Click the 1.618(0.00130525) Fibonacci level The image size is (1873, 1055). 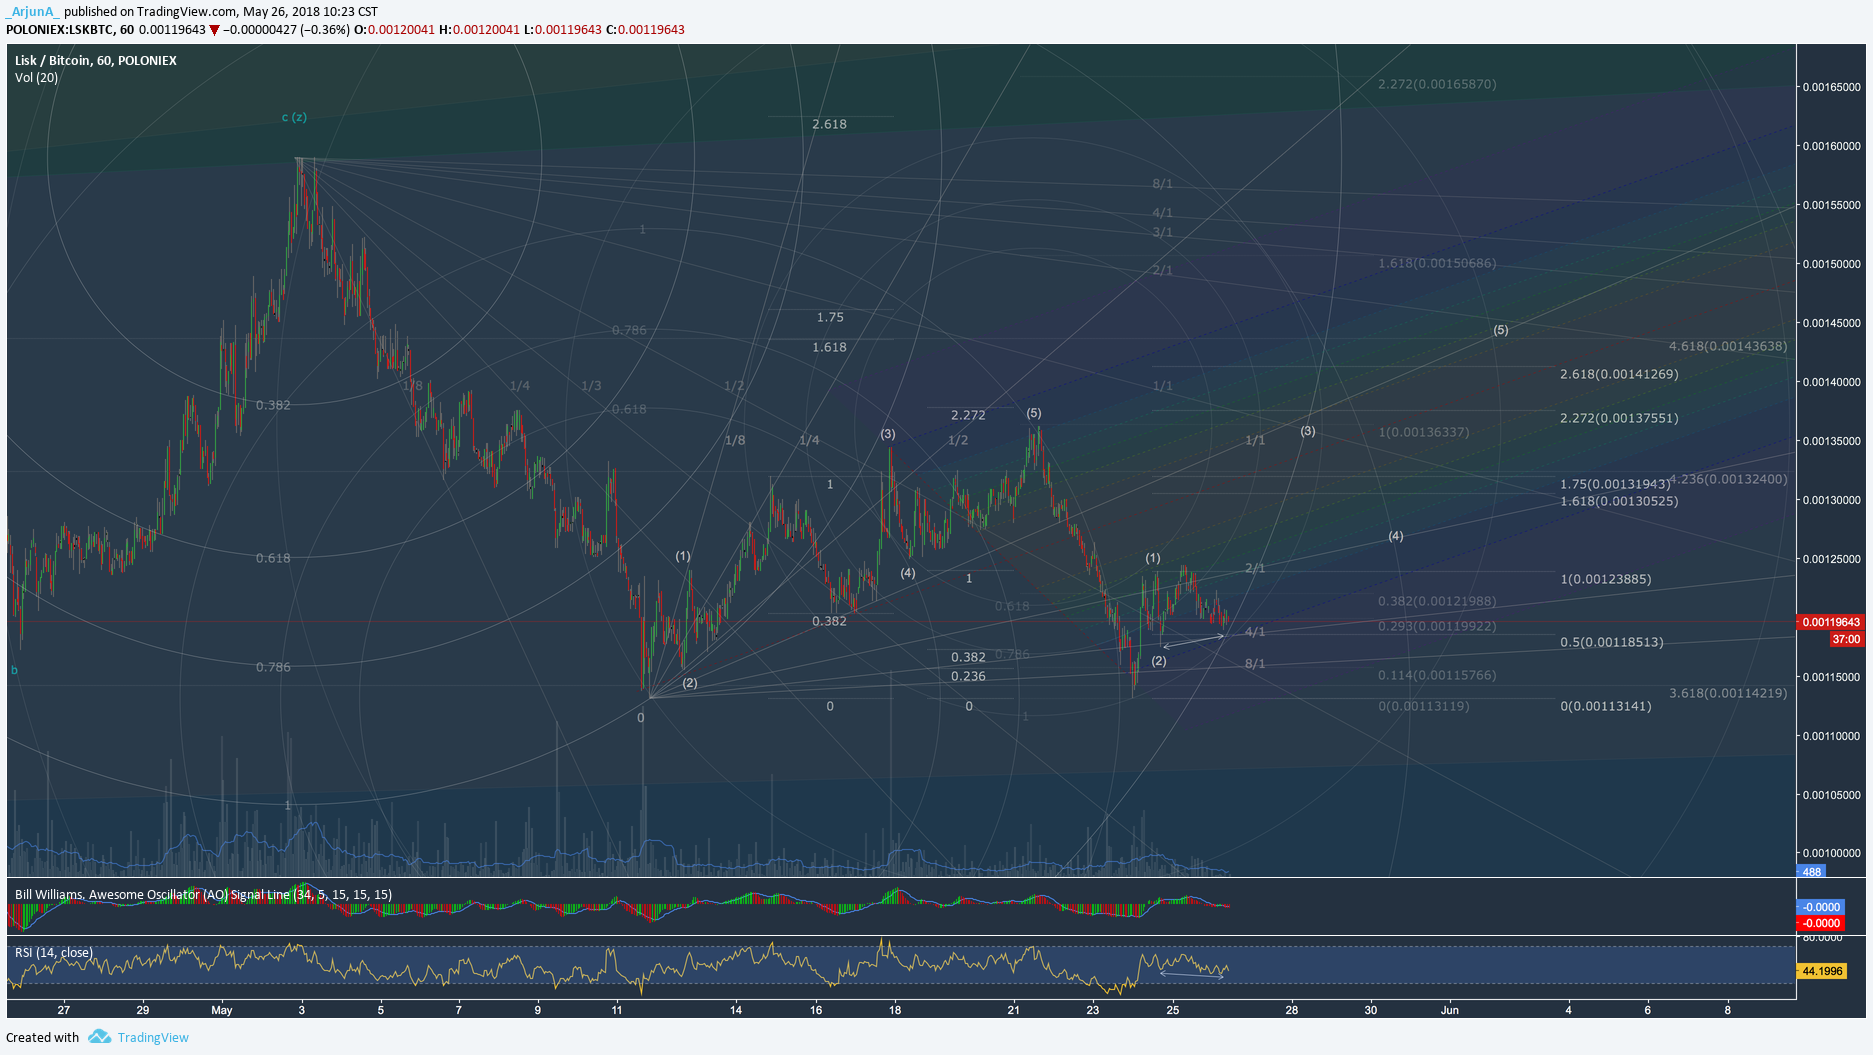(1619, 501)
